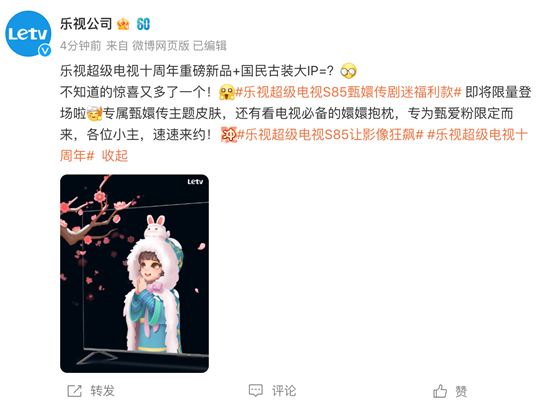The height and width of the screenshot is (403, 553).
Task: Click the shocked face emoji
Action: pos(227,92)
